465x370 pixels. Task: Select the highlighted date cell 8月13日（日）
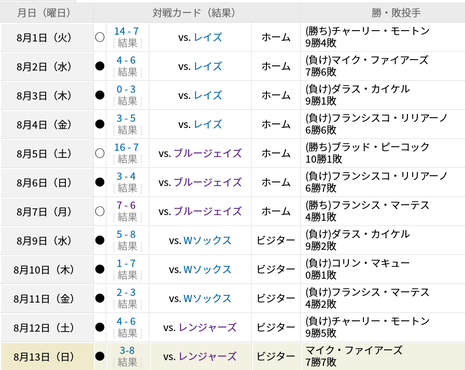click(46, 356)
